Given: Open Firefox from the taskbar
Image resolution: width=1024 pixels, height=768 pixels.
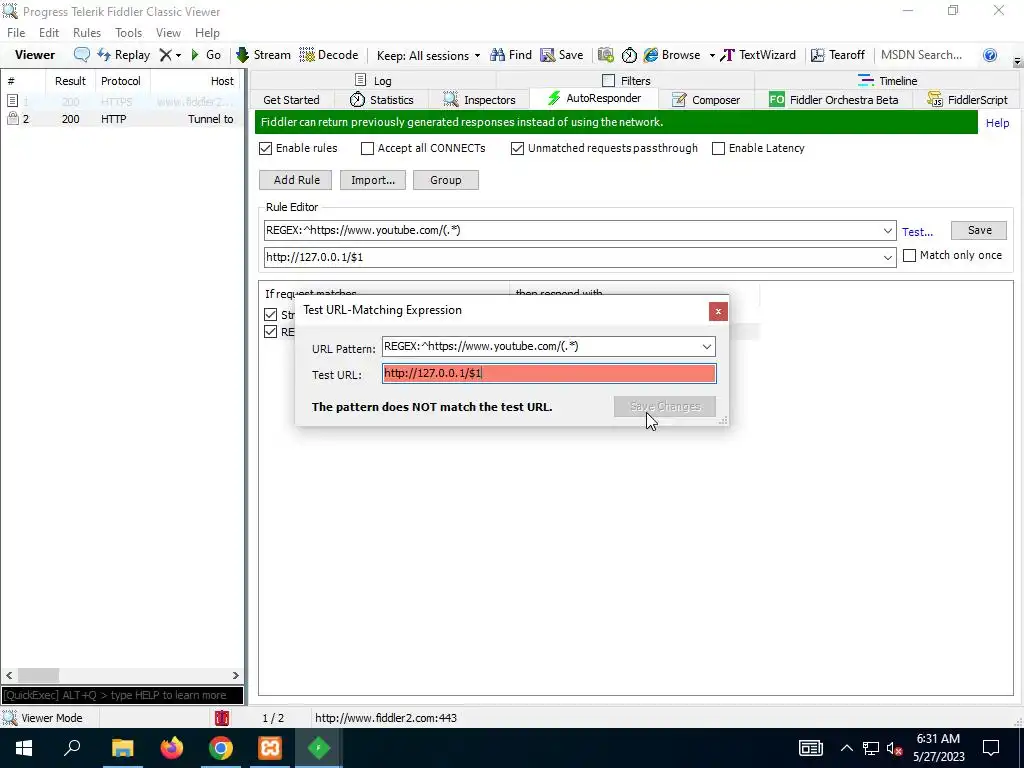Looking at the screenshot, I should pyautogui.click(x=172, y=748).
